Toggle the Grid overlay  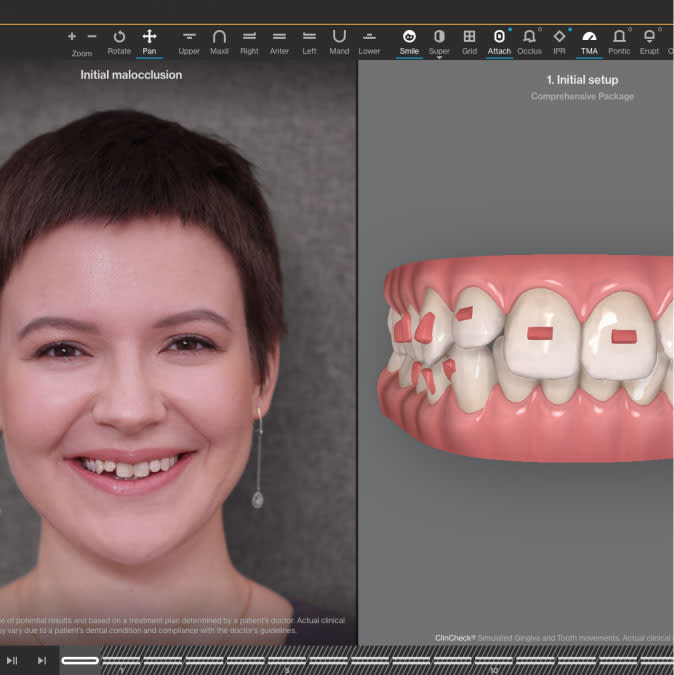(x=469, y=37)
